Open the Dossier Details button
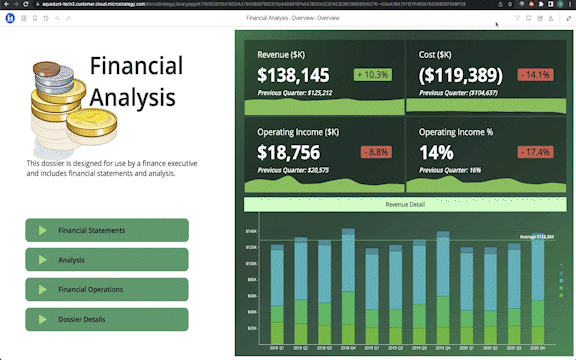The image size is (576, 360). point(107,319)
